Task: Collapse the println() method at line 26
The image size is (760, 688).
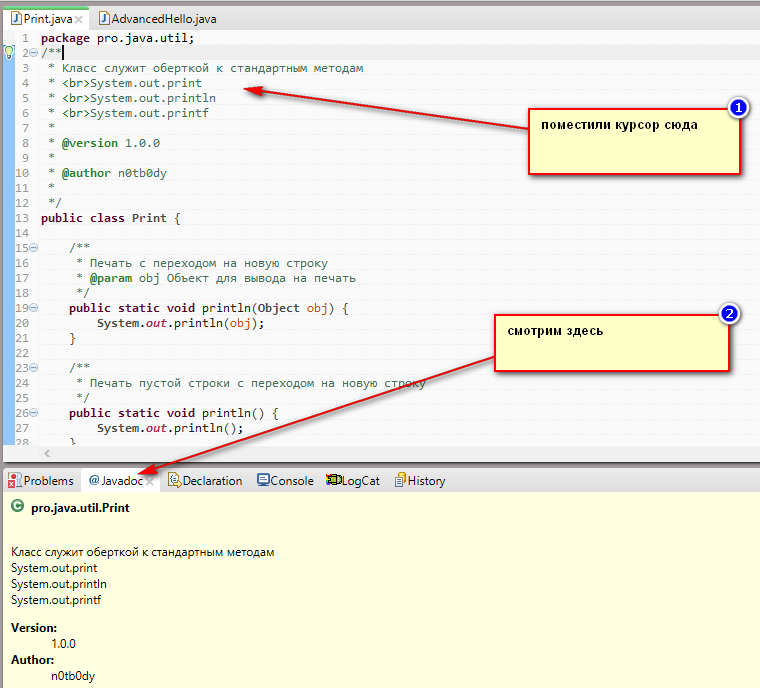Action: point(33,413)
